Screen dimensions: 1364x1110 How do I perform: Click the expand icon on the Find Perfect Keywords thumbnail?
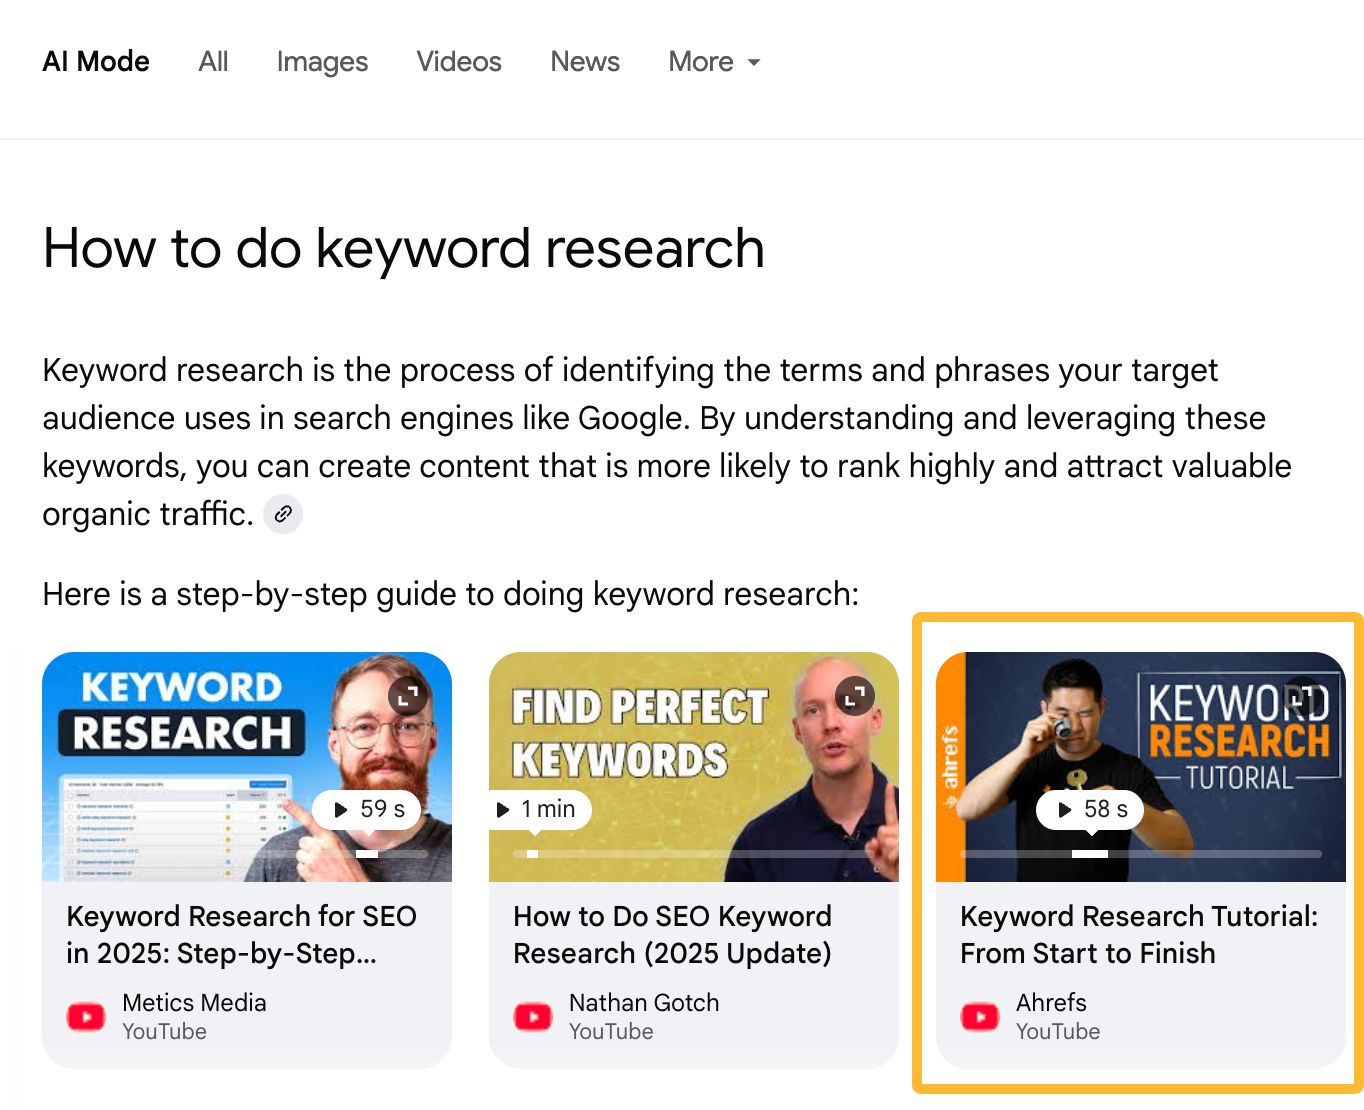pos(854,696)
